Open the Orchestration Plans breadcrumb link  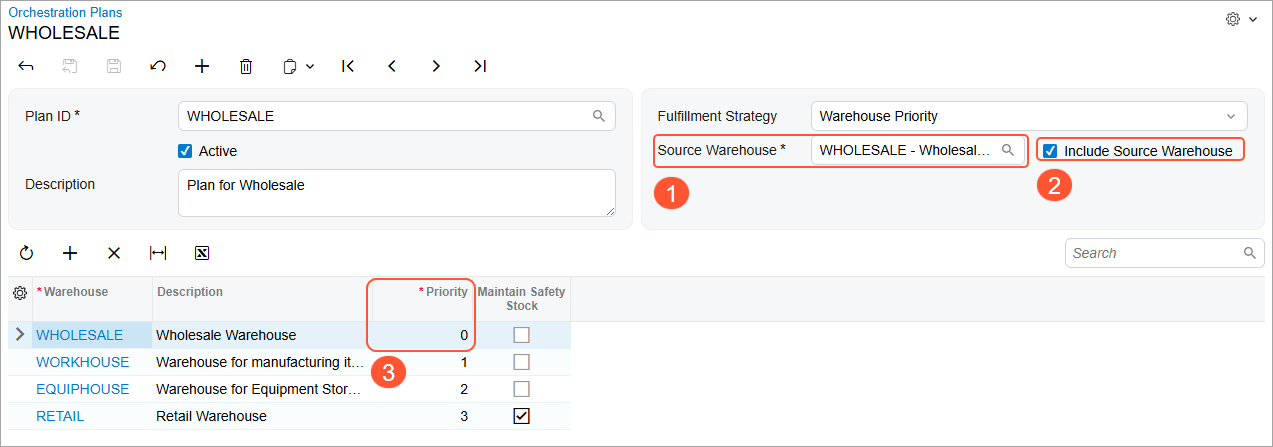pos(65,13)
